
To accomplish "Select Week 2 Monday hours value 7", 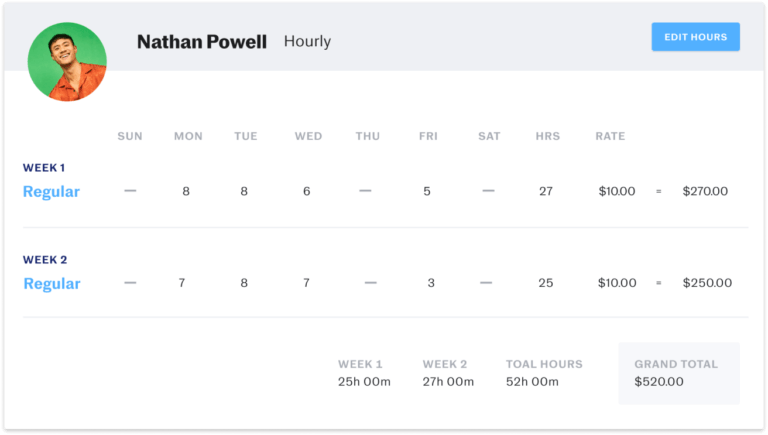I will coord(182,283).
